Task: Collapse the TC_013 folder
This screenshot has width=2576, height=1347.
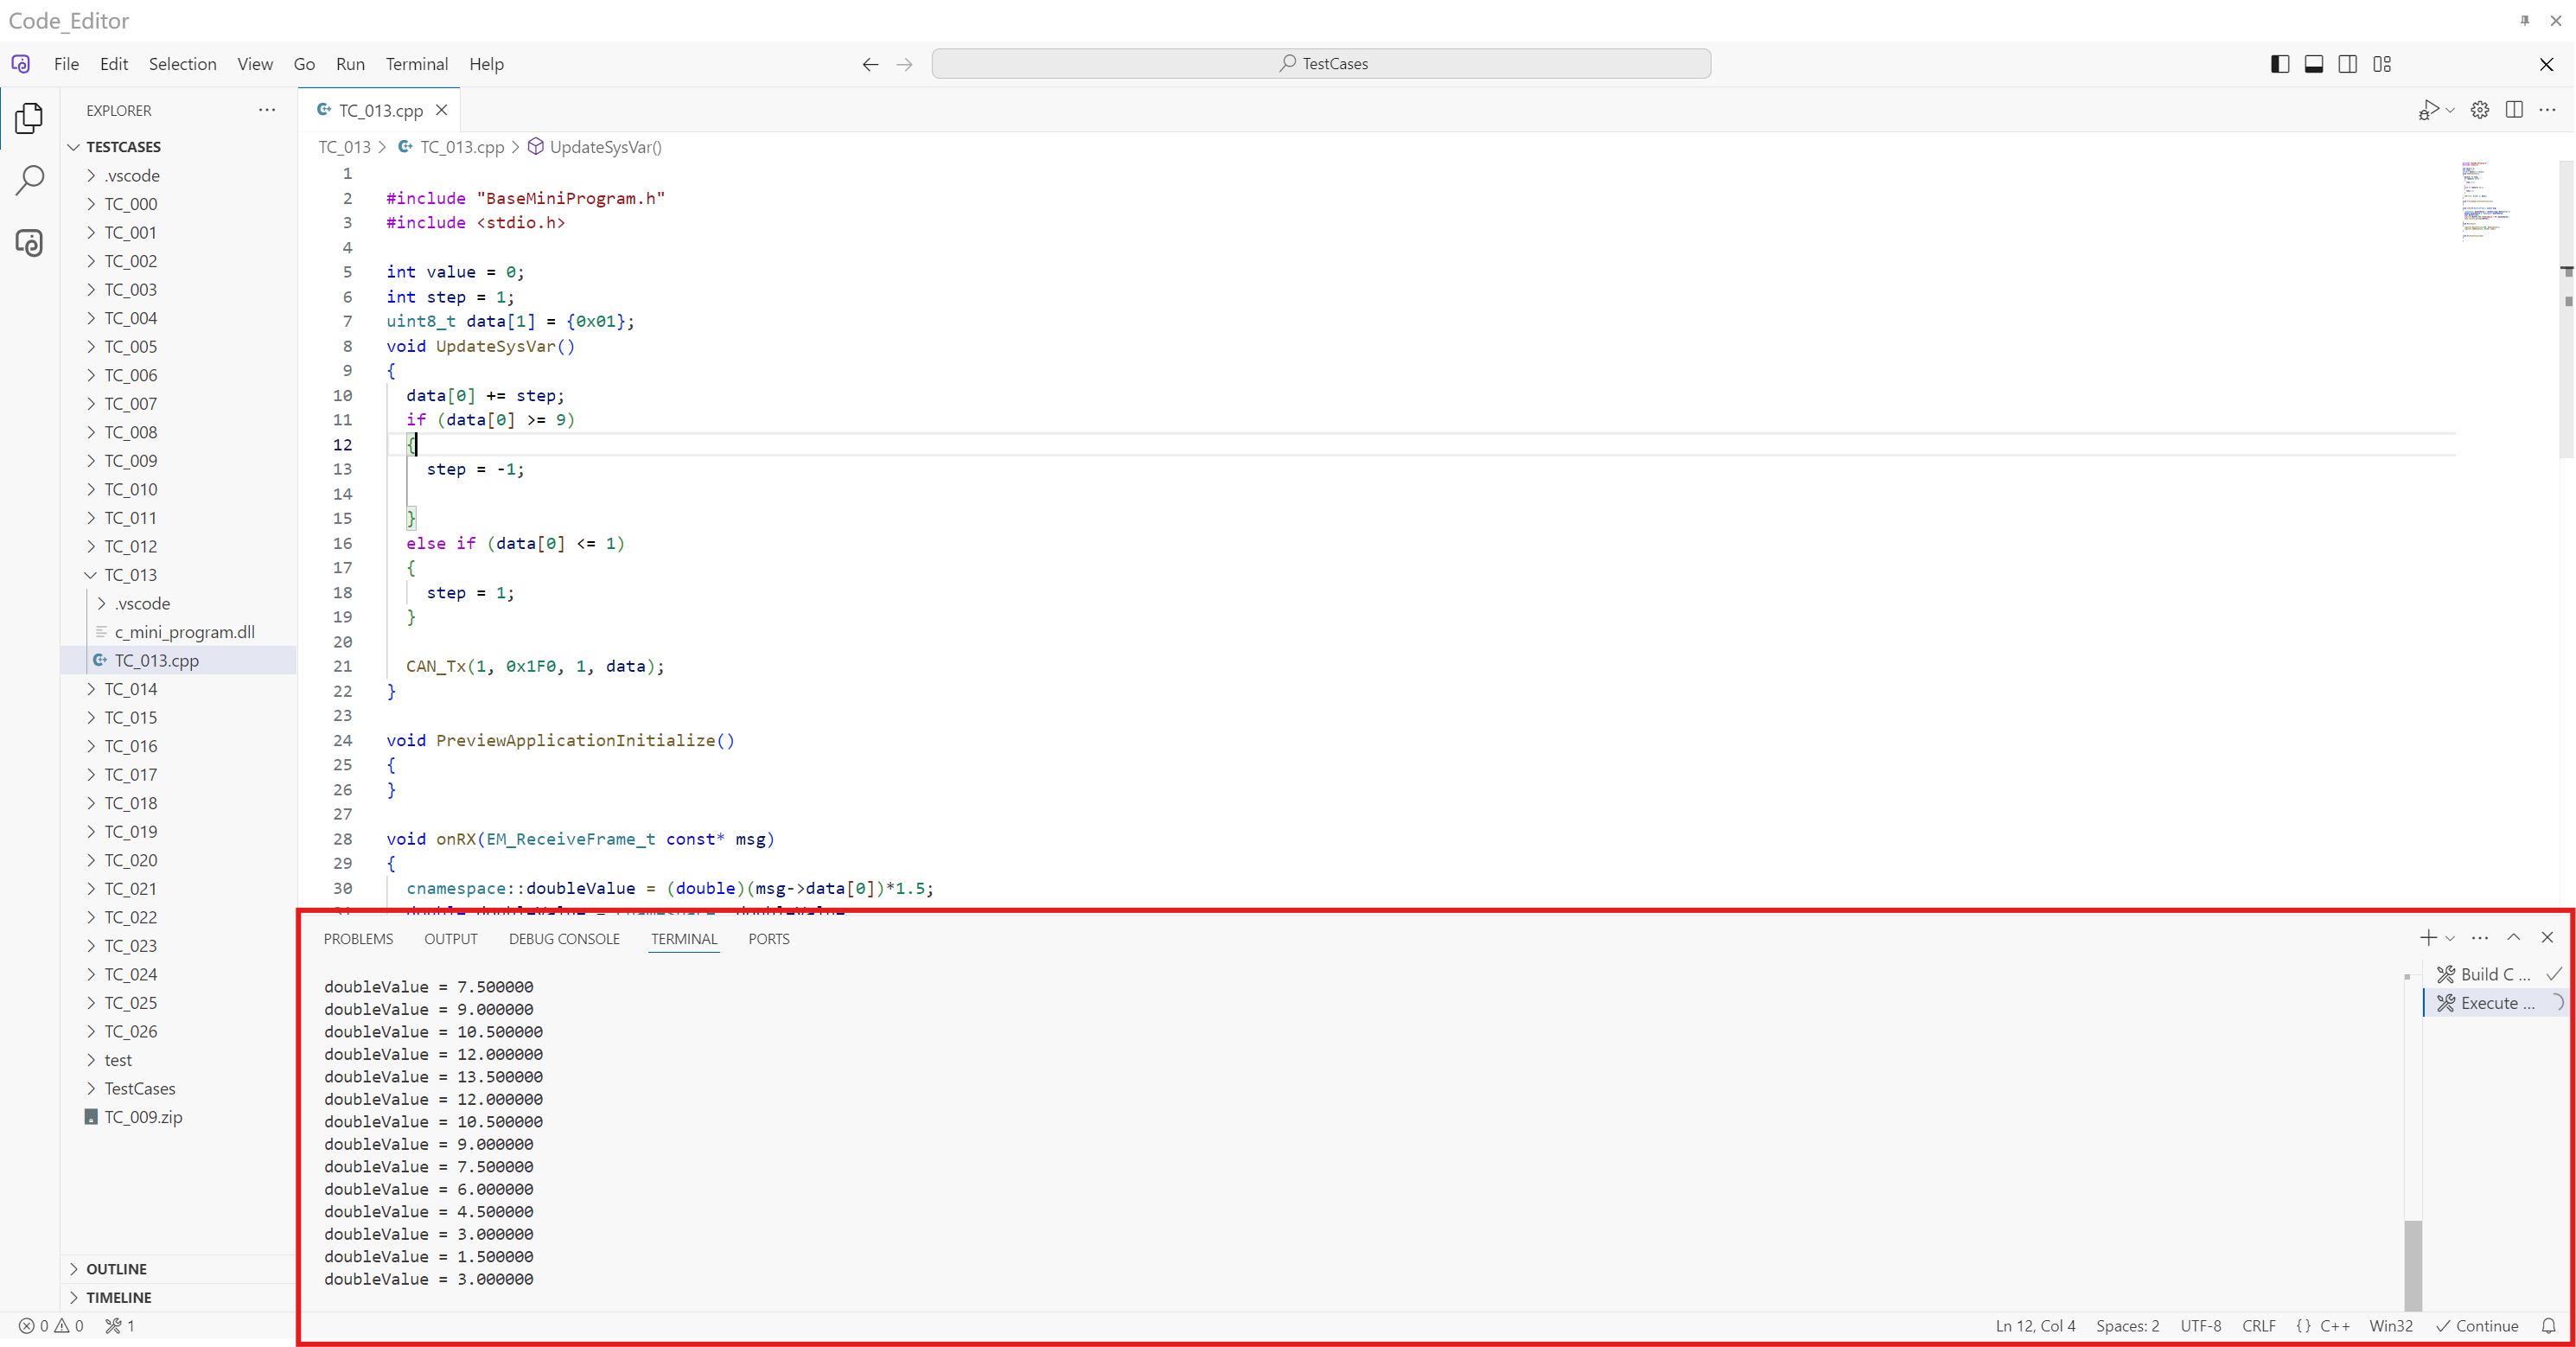Action: [130, 575]
